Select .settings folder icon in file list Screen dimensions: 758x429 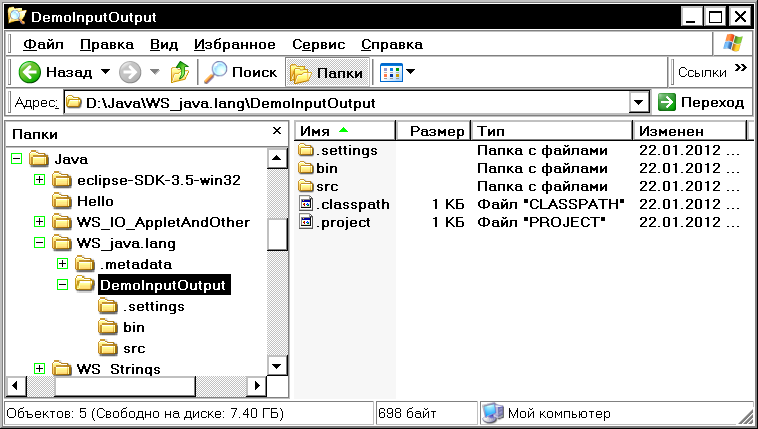(306, 150)
